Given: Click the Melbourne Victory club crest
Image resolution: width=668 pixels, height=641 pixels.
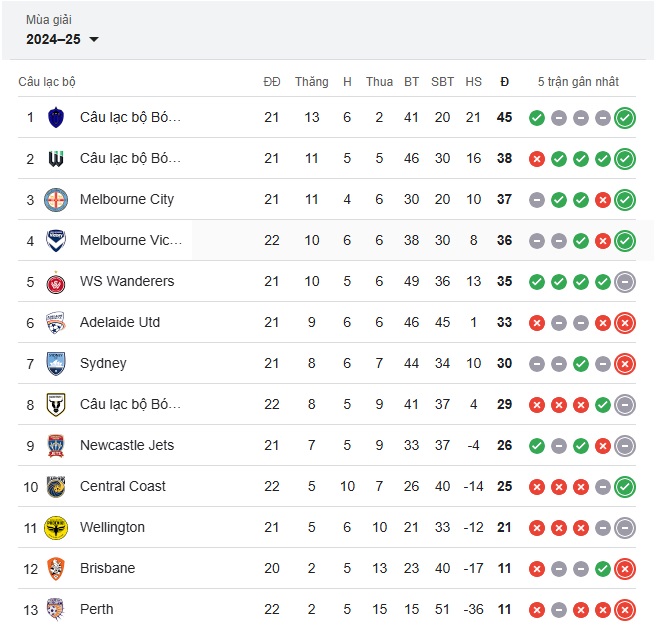Looking at the screenshot, I should tap(56, 241).
